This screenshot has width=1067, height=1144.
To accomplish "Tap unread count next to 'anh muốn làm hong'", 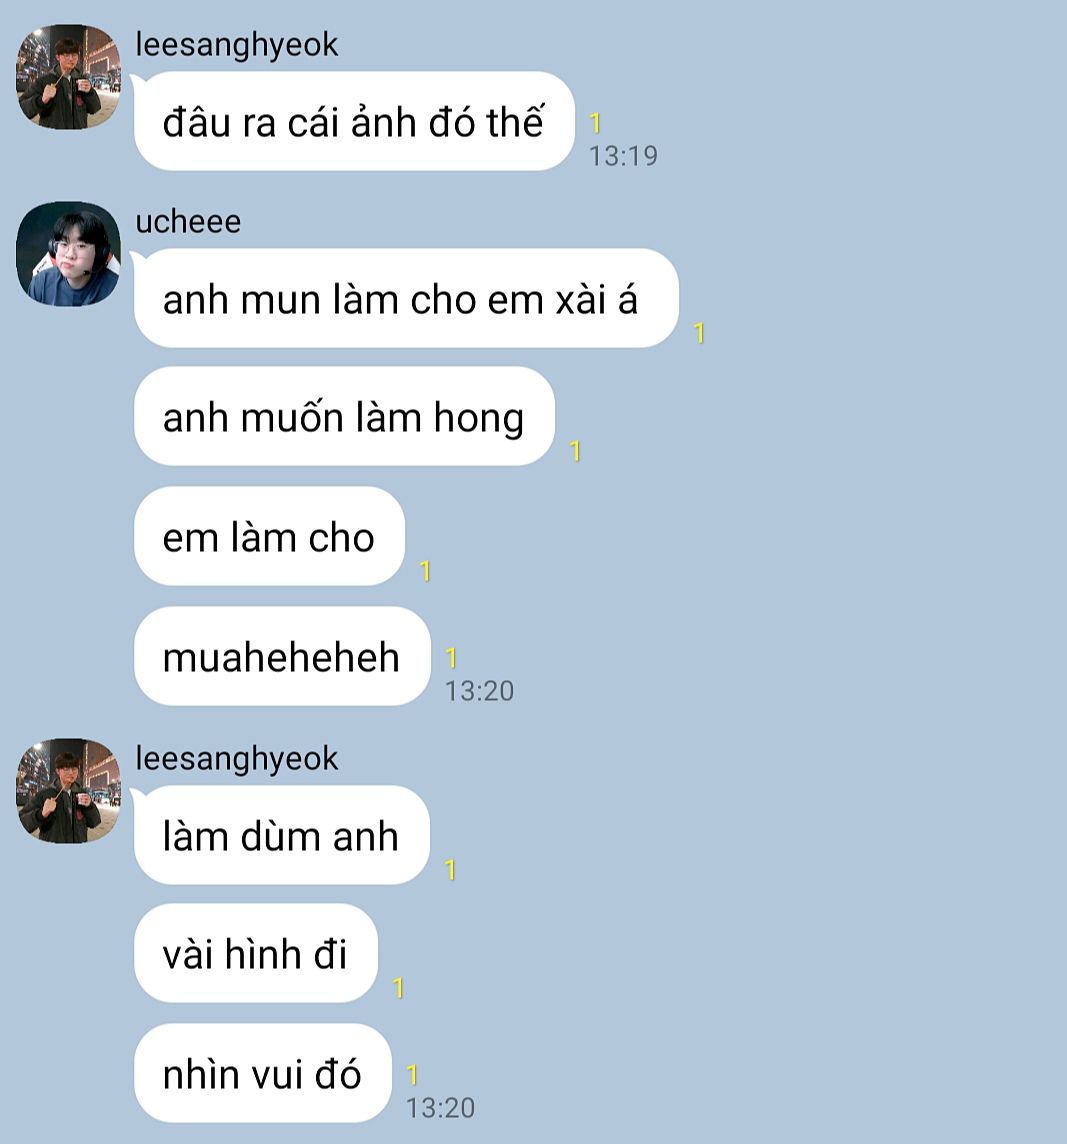I will pyautogui.click(x=576, y=451).
